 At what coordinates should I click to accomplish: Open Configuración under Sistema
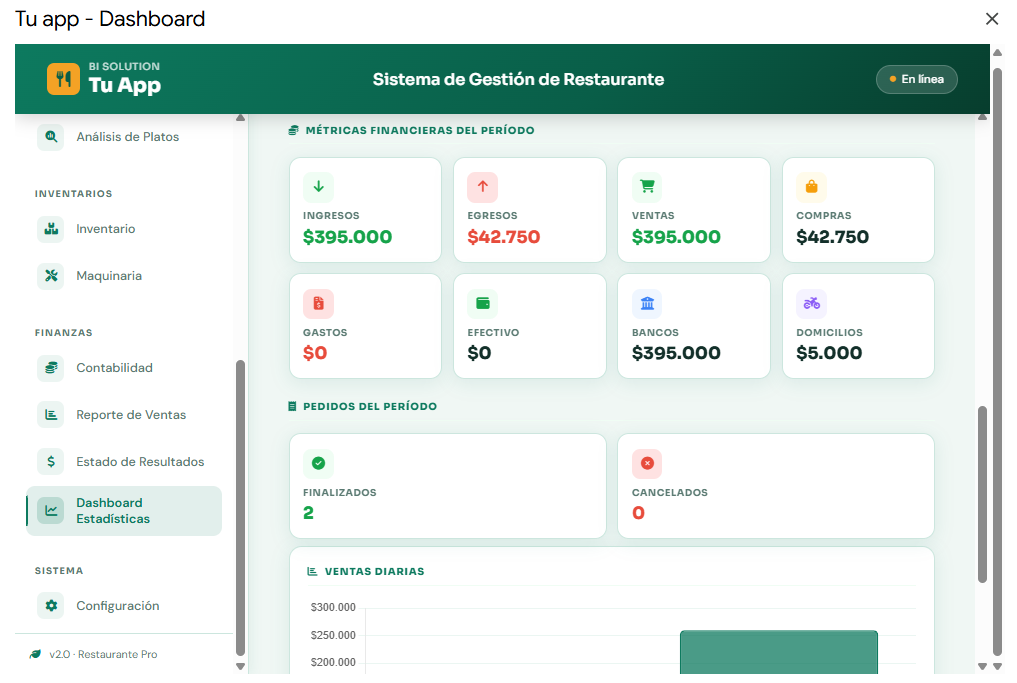(123, 605)
